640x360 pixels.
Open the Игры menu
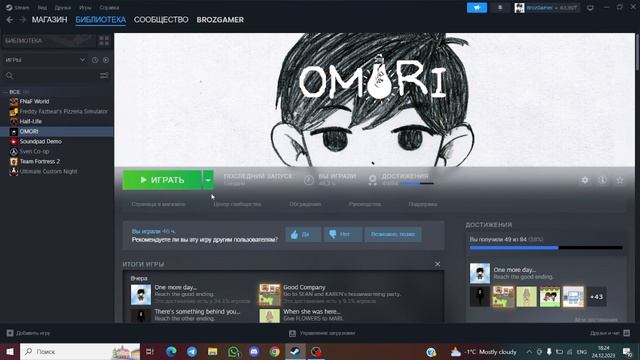point(85,7)
